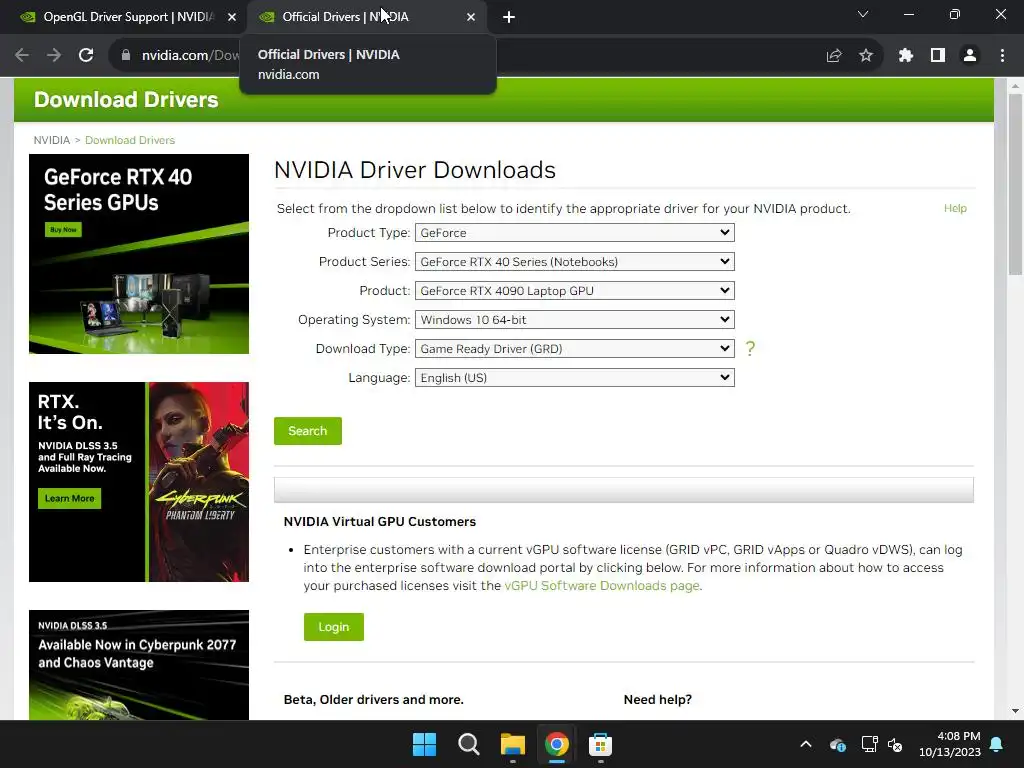
Task: Click the Download Drivers page banner title
Action: point(126,100)
